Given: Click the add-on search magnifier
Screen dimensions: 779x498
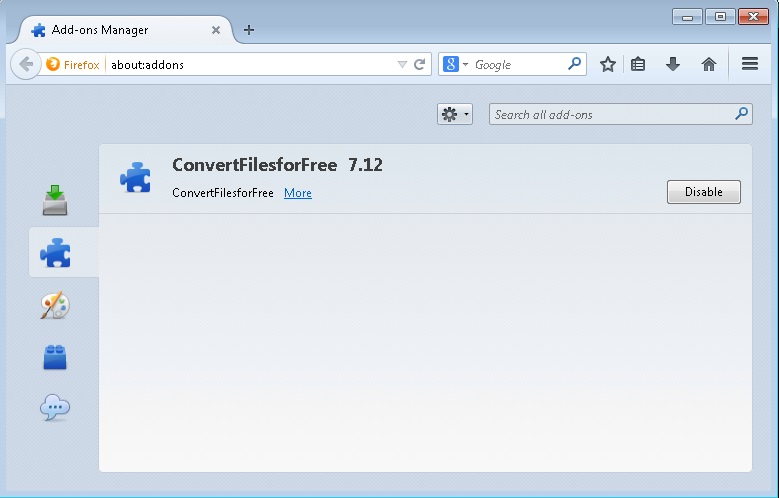Looking at the screenshot, I should pyautogui.click(x=742, y=114).
